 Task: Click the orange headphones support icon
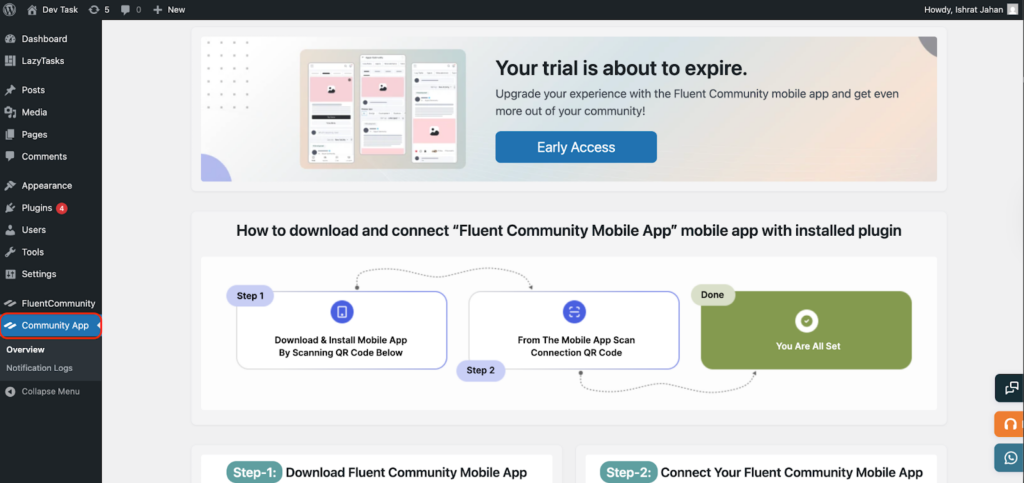point(1011,423)
